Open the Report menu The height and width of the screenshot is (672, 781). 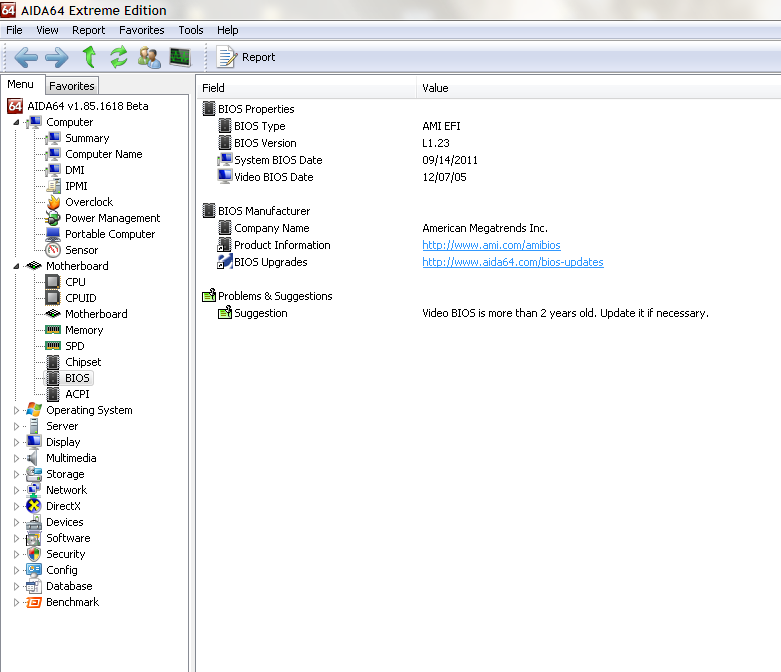point(89,30)
